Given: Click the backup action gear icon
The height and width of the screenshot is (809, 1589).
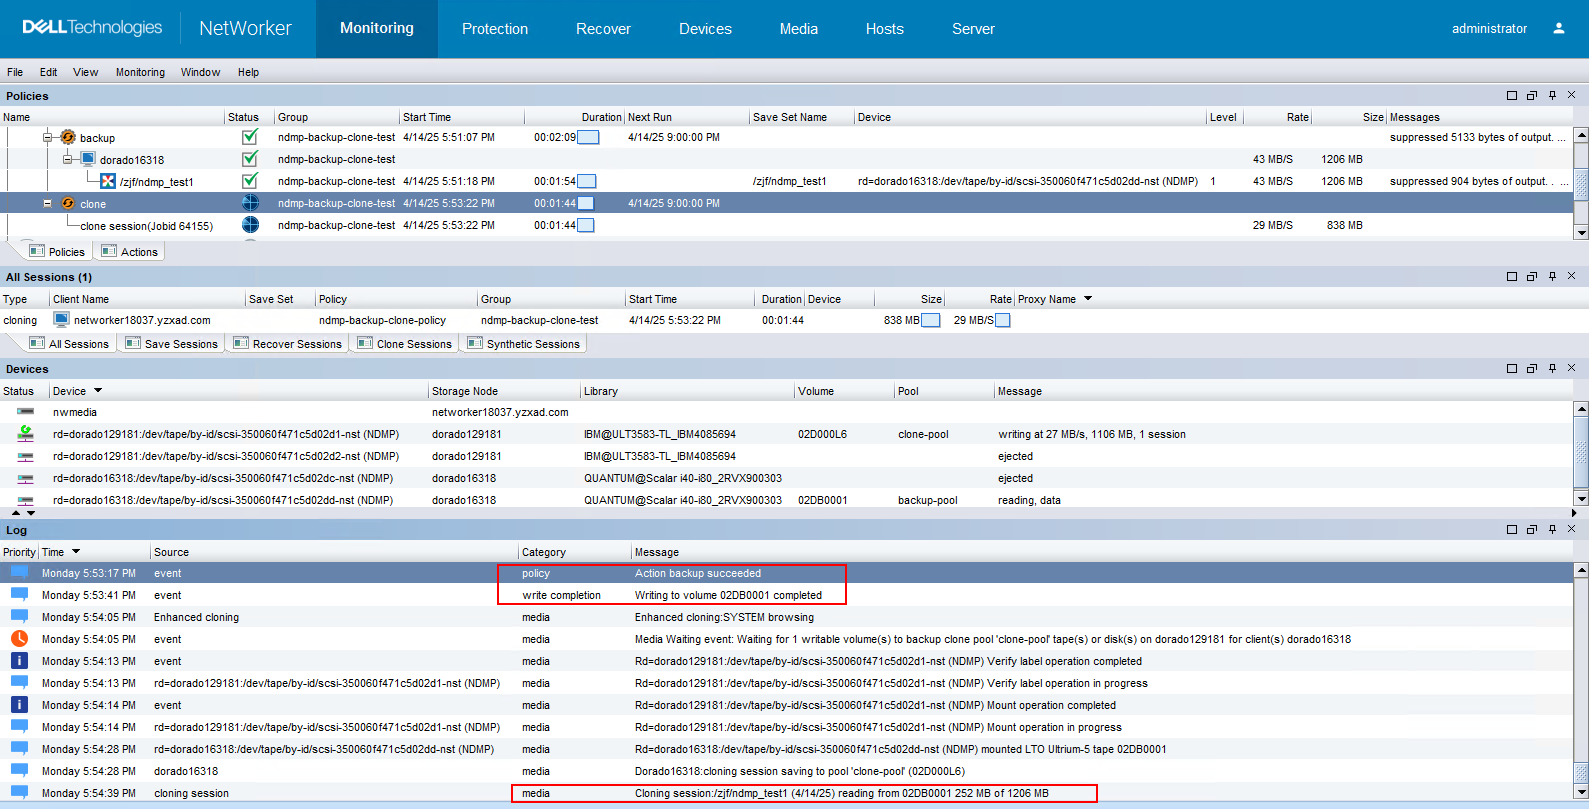Looking at the screenshot, I should 68,137.
